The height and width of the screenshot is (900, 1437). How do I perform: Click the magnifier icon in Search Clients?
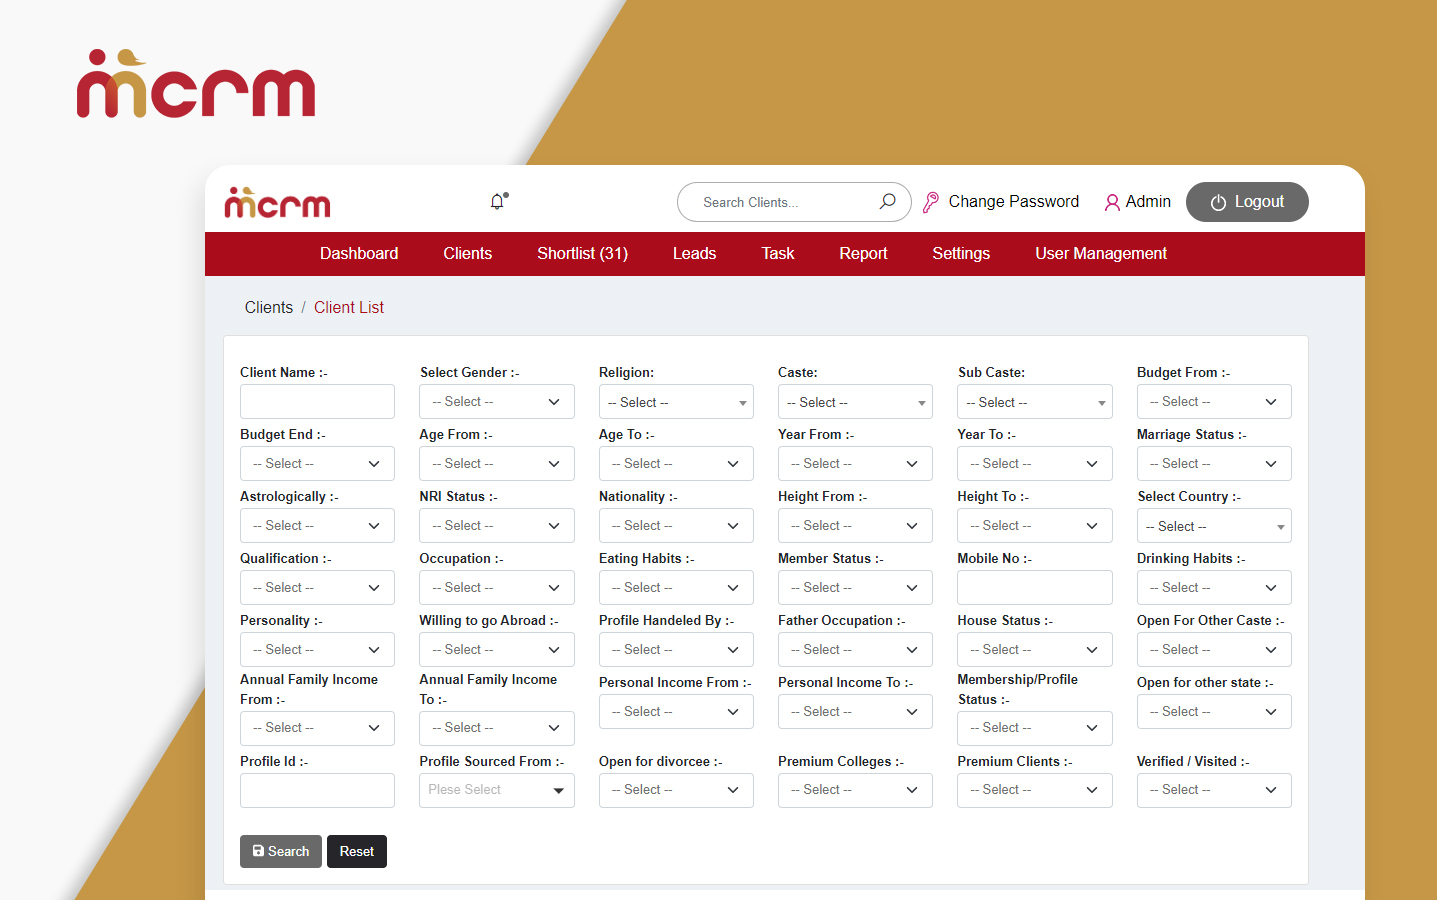coord(887,201)
